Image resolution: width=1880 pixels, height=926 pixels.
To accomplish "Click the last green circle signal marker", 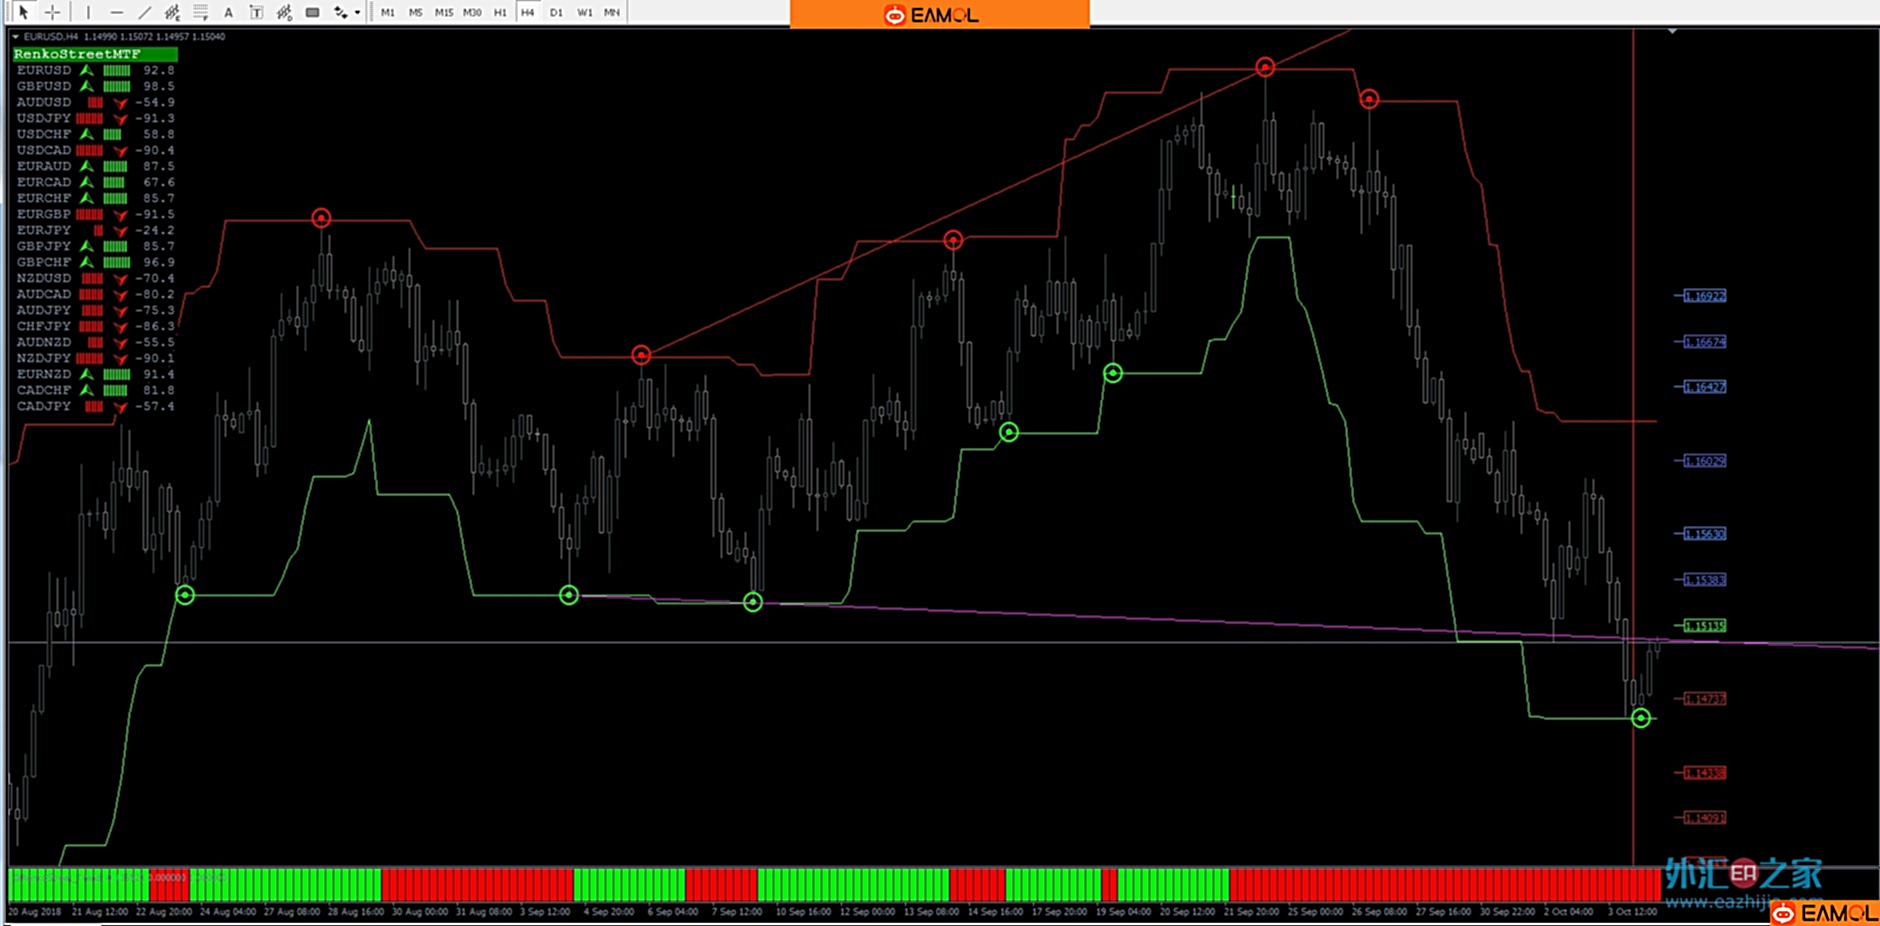I will click(1640, 718).
